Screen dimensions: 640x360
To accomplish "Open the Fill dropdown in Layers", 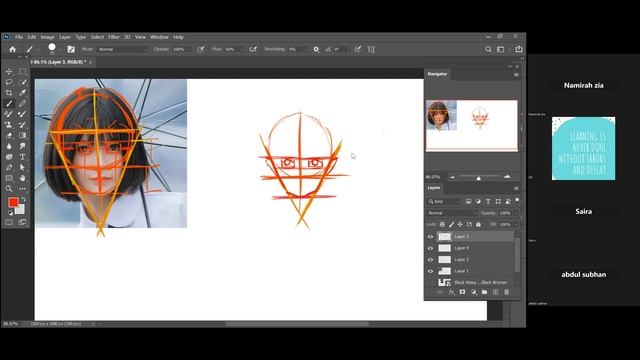I will [x=516, y=224].
